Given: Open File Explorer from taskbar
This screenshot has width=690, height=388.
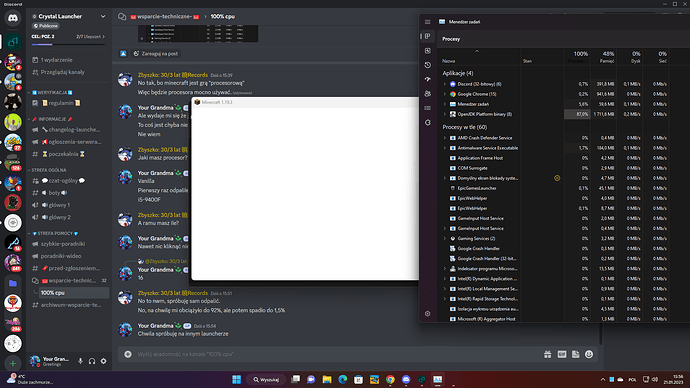Looking at the screenshot, I should click(x=327, y=379).
